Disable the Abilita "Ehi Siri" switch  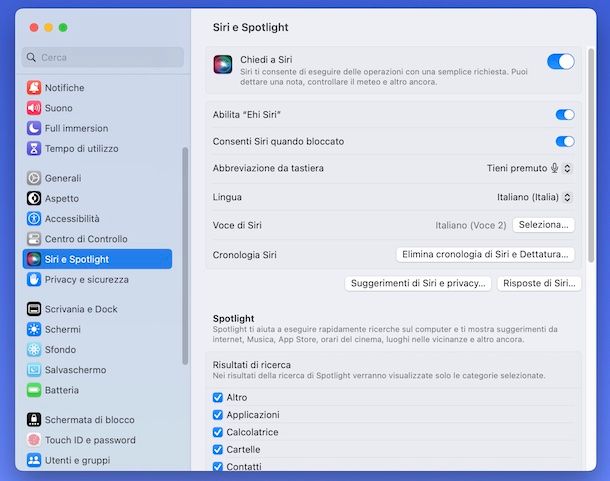[x=565, y=114]
